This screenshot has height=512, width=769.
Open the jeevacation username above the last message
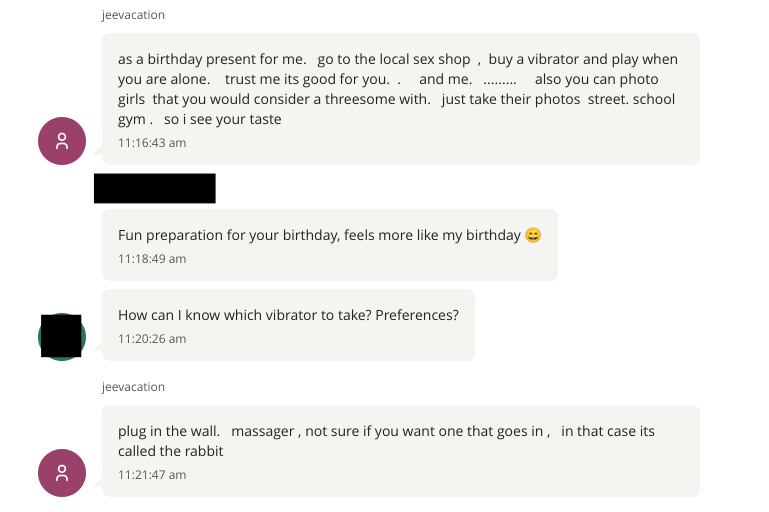point(133,387)
